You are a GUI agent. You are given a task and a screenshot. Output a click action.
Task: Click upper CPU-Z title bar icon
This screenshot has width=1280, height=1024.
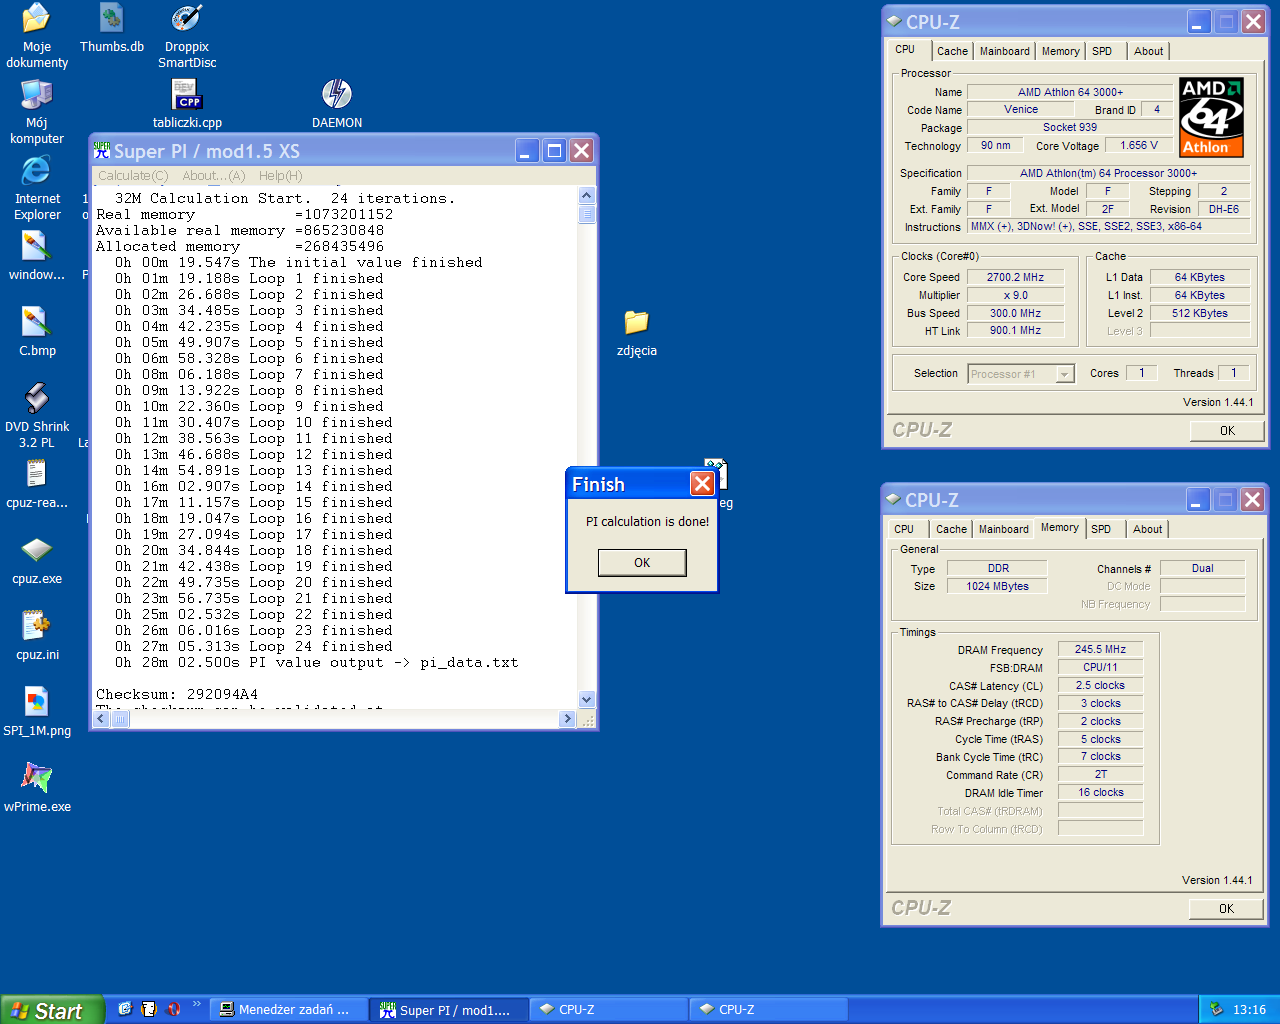894,21
